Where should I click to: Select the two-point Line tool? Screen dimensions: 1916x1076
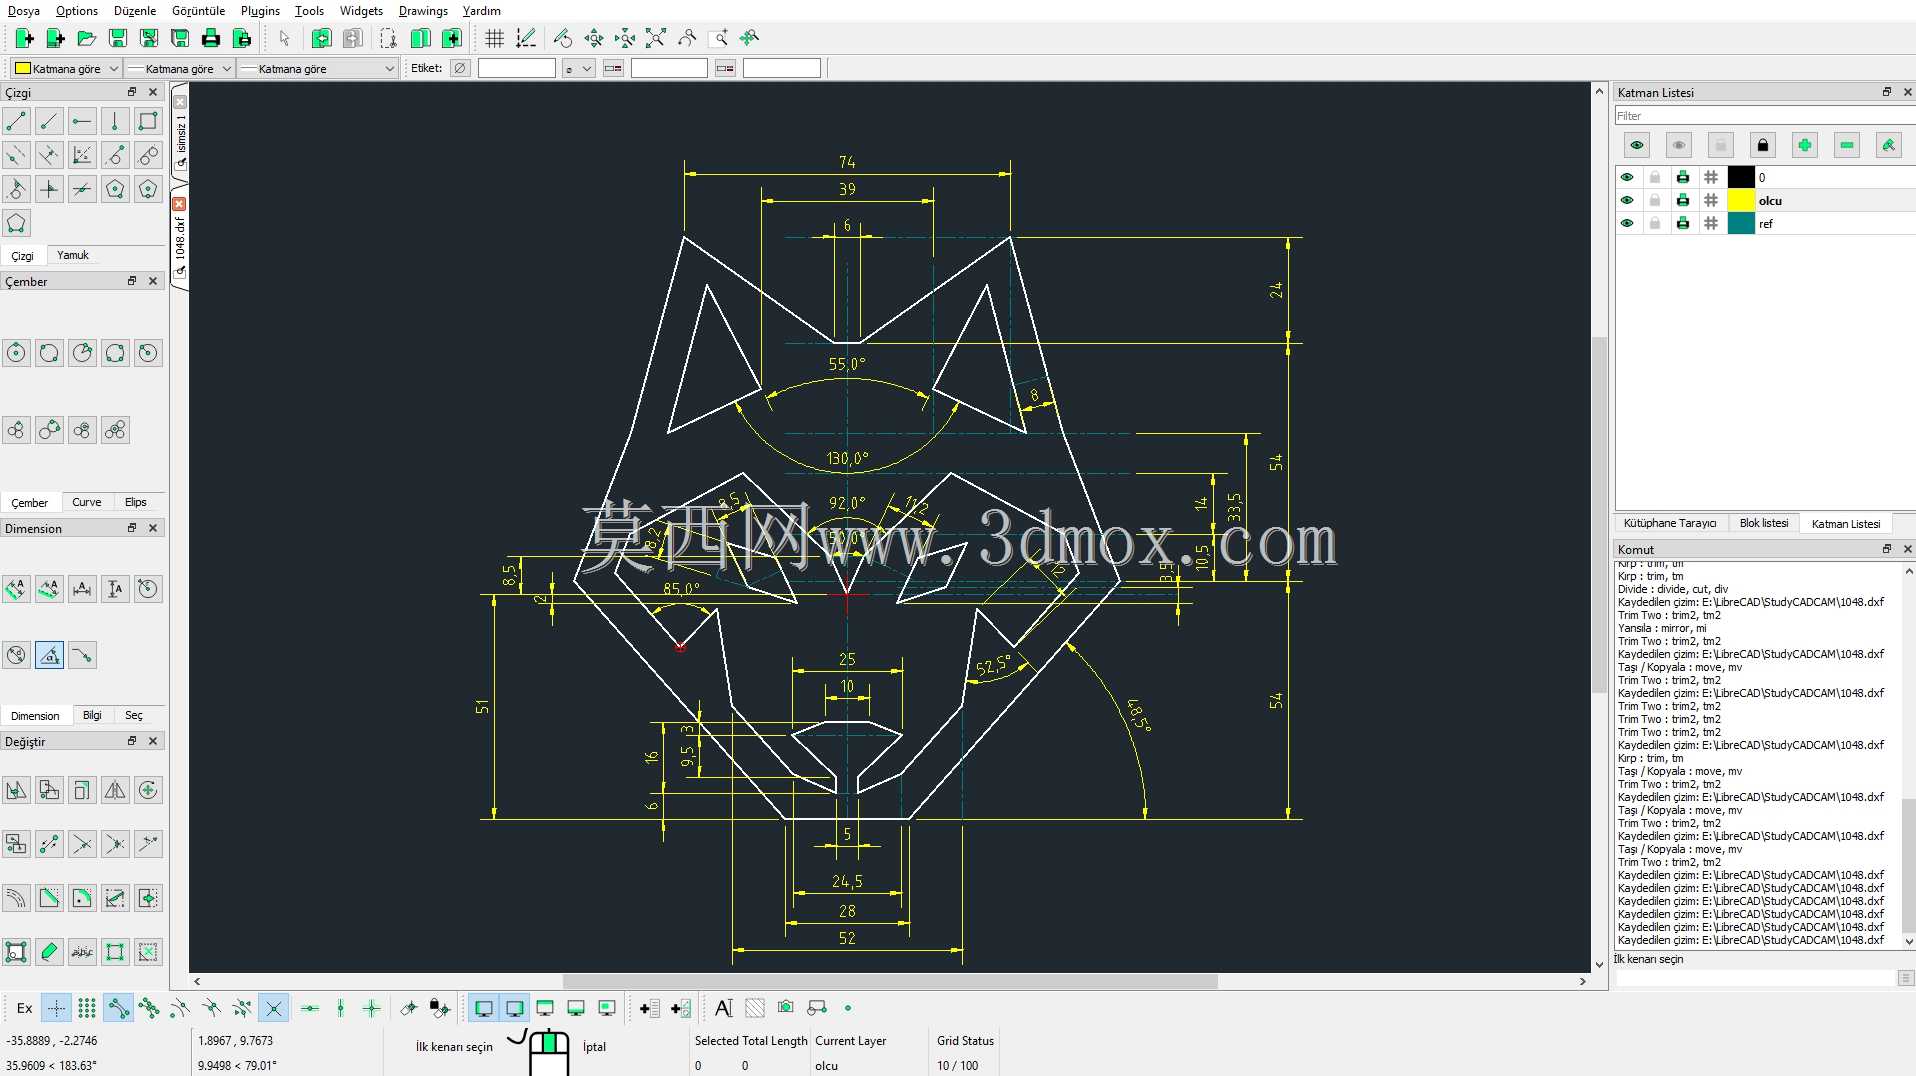pos(16,122)
